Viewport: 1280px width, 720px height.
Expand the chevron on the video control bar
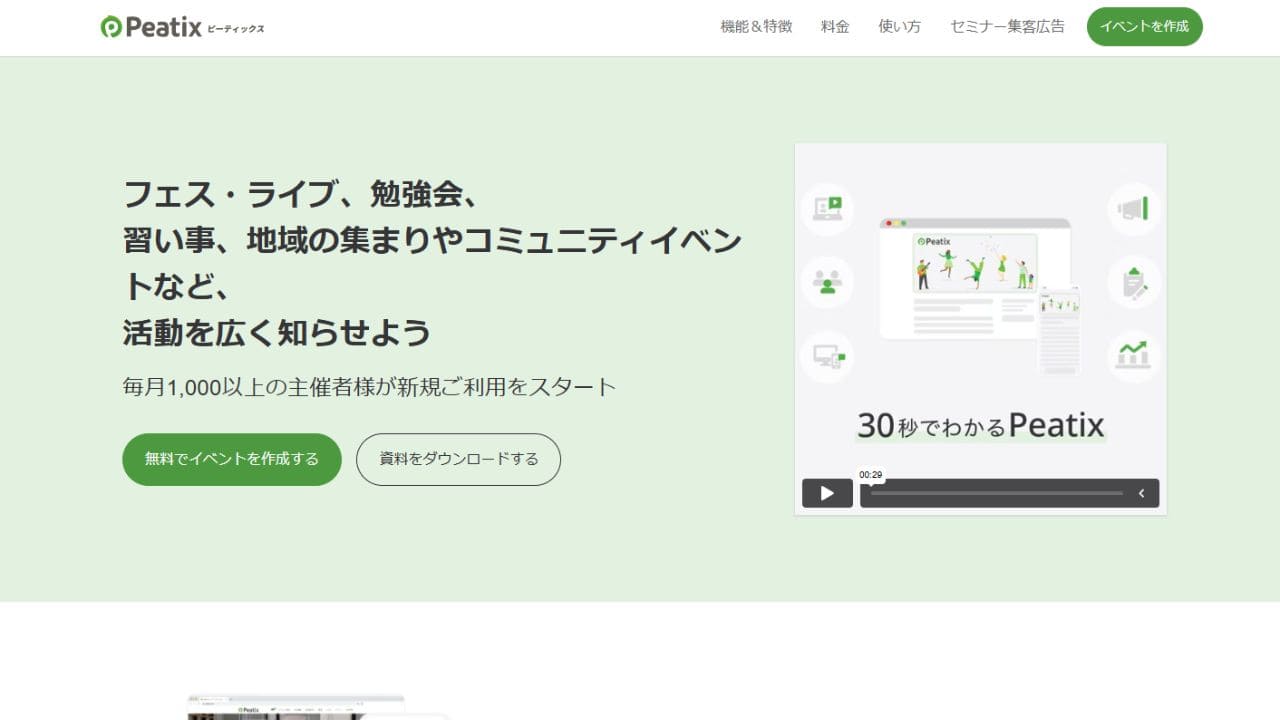tap(1142, 493)
